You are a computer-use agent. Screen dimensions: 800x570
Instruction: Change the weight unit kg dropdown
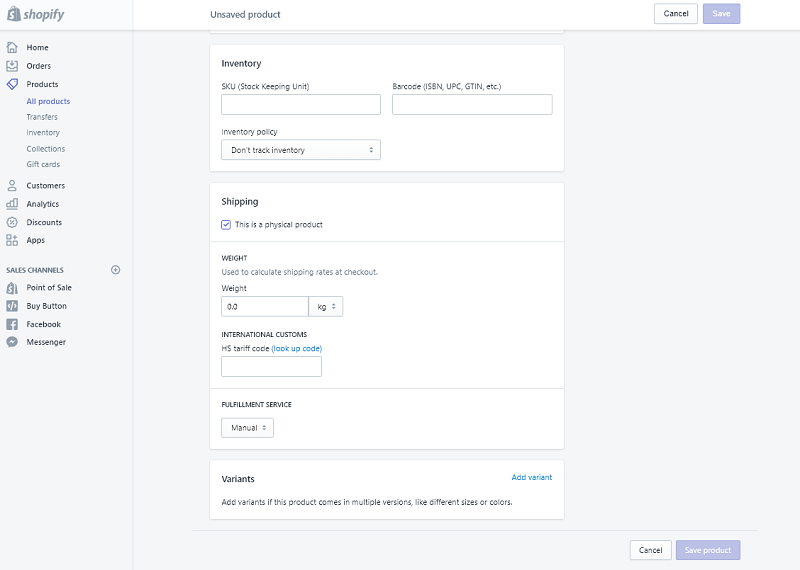(326, 307)
